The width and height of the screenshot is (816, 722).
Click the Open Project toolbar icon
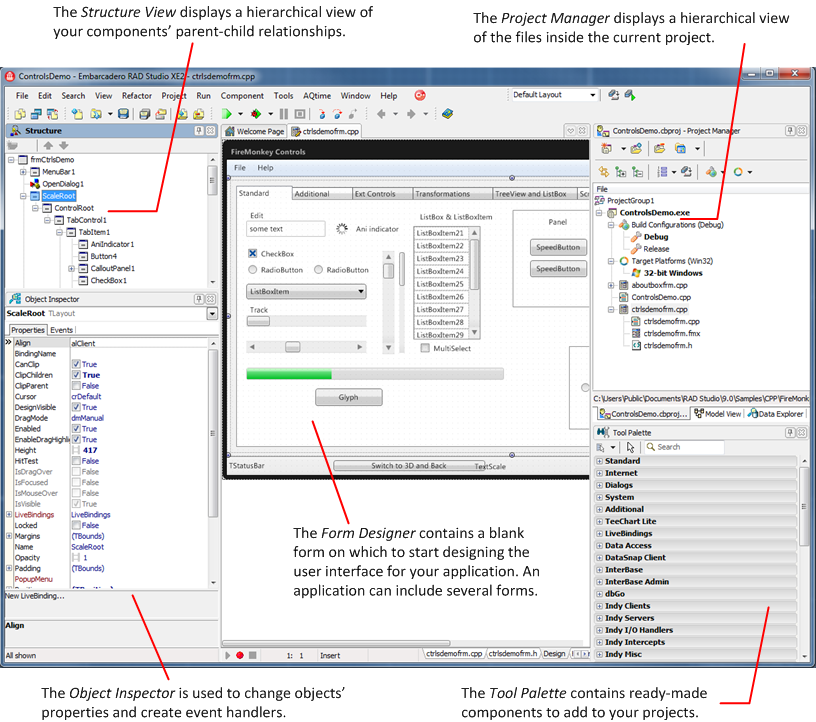pyautogui.click(x=161, y=113)
